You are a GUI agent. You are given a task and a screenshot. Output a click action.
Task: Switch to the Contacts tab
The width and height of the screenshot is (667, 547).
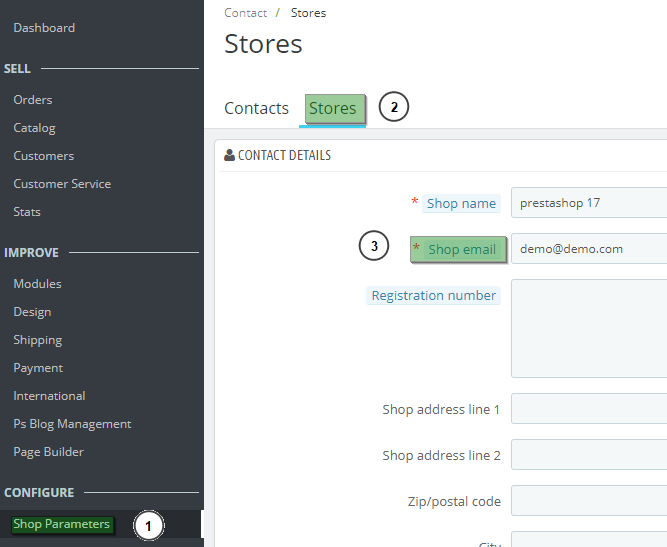256,108
